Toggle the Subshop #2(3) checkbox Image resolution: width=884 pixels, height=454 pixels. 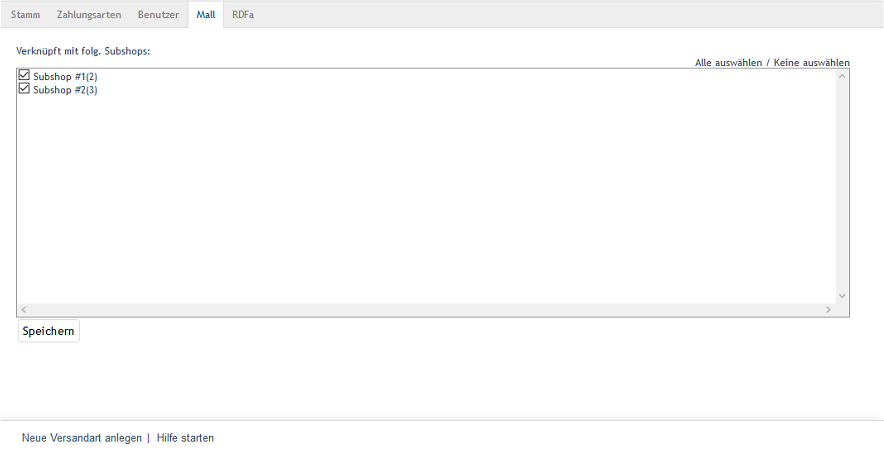(24, 89)
